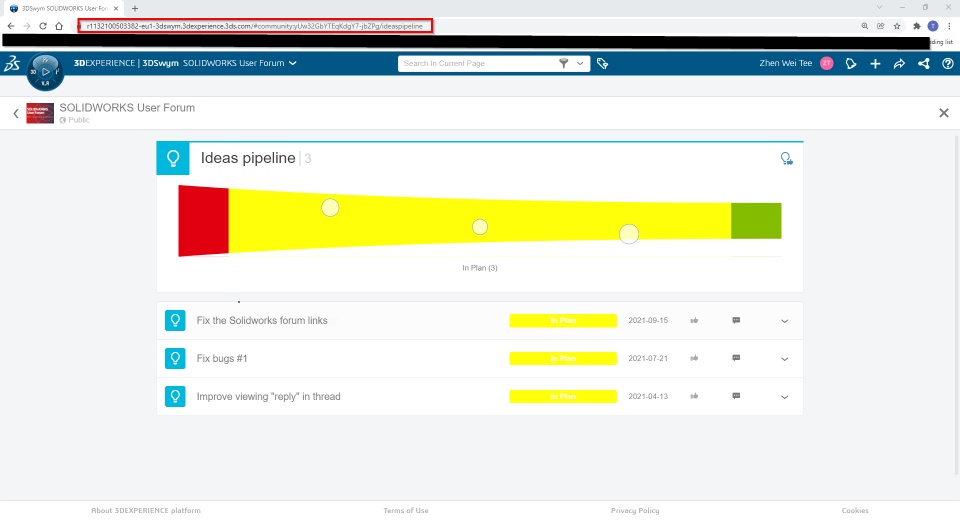
Task: Bookmark page with star icon
Action: pyautogui.click(x=897, y=26)
